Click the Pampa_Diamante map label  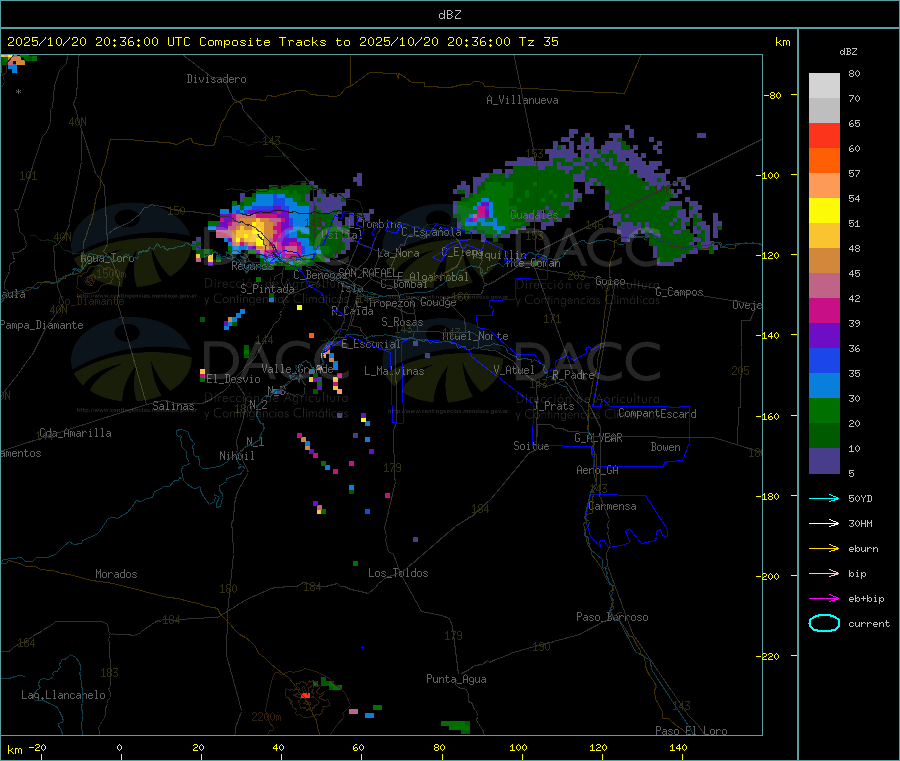(42, 325)
